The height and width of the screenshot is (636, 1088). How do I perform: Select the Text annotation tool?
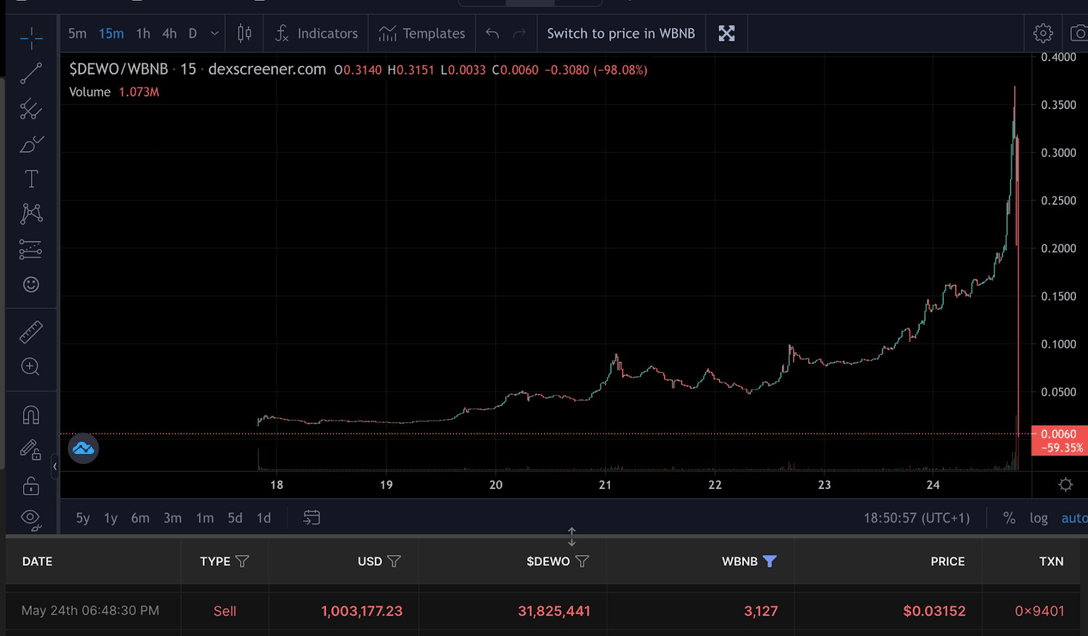coord(31,179)
